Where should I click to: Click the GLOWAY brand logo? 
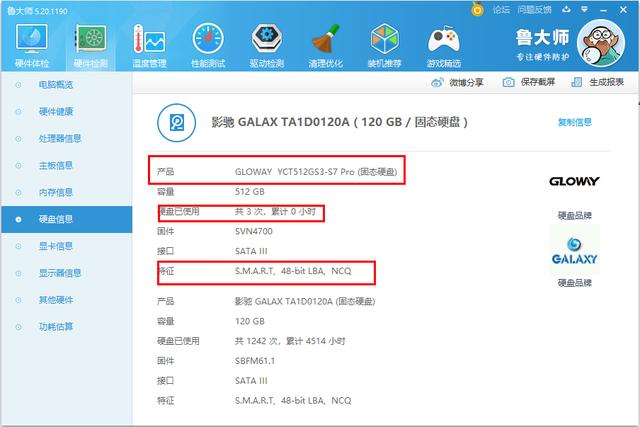coord(574,181)
